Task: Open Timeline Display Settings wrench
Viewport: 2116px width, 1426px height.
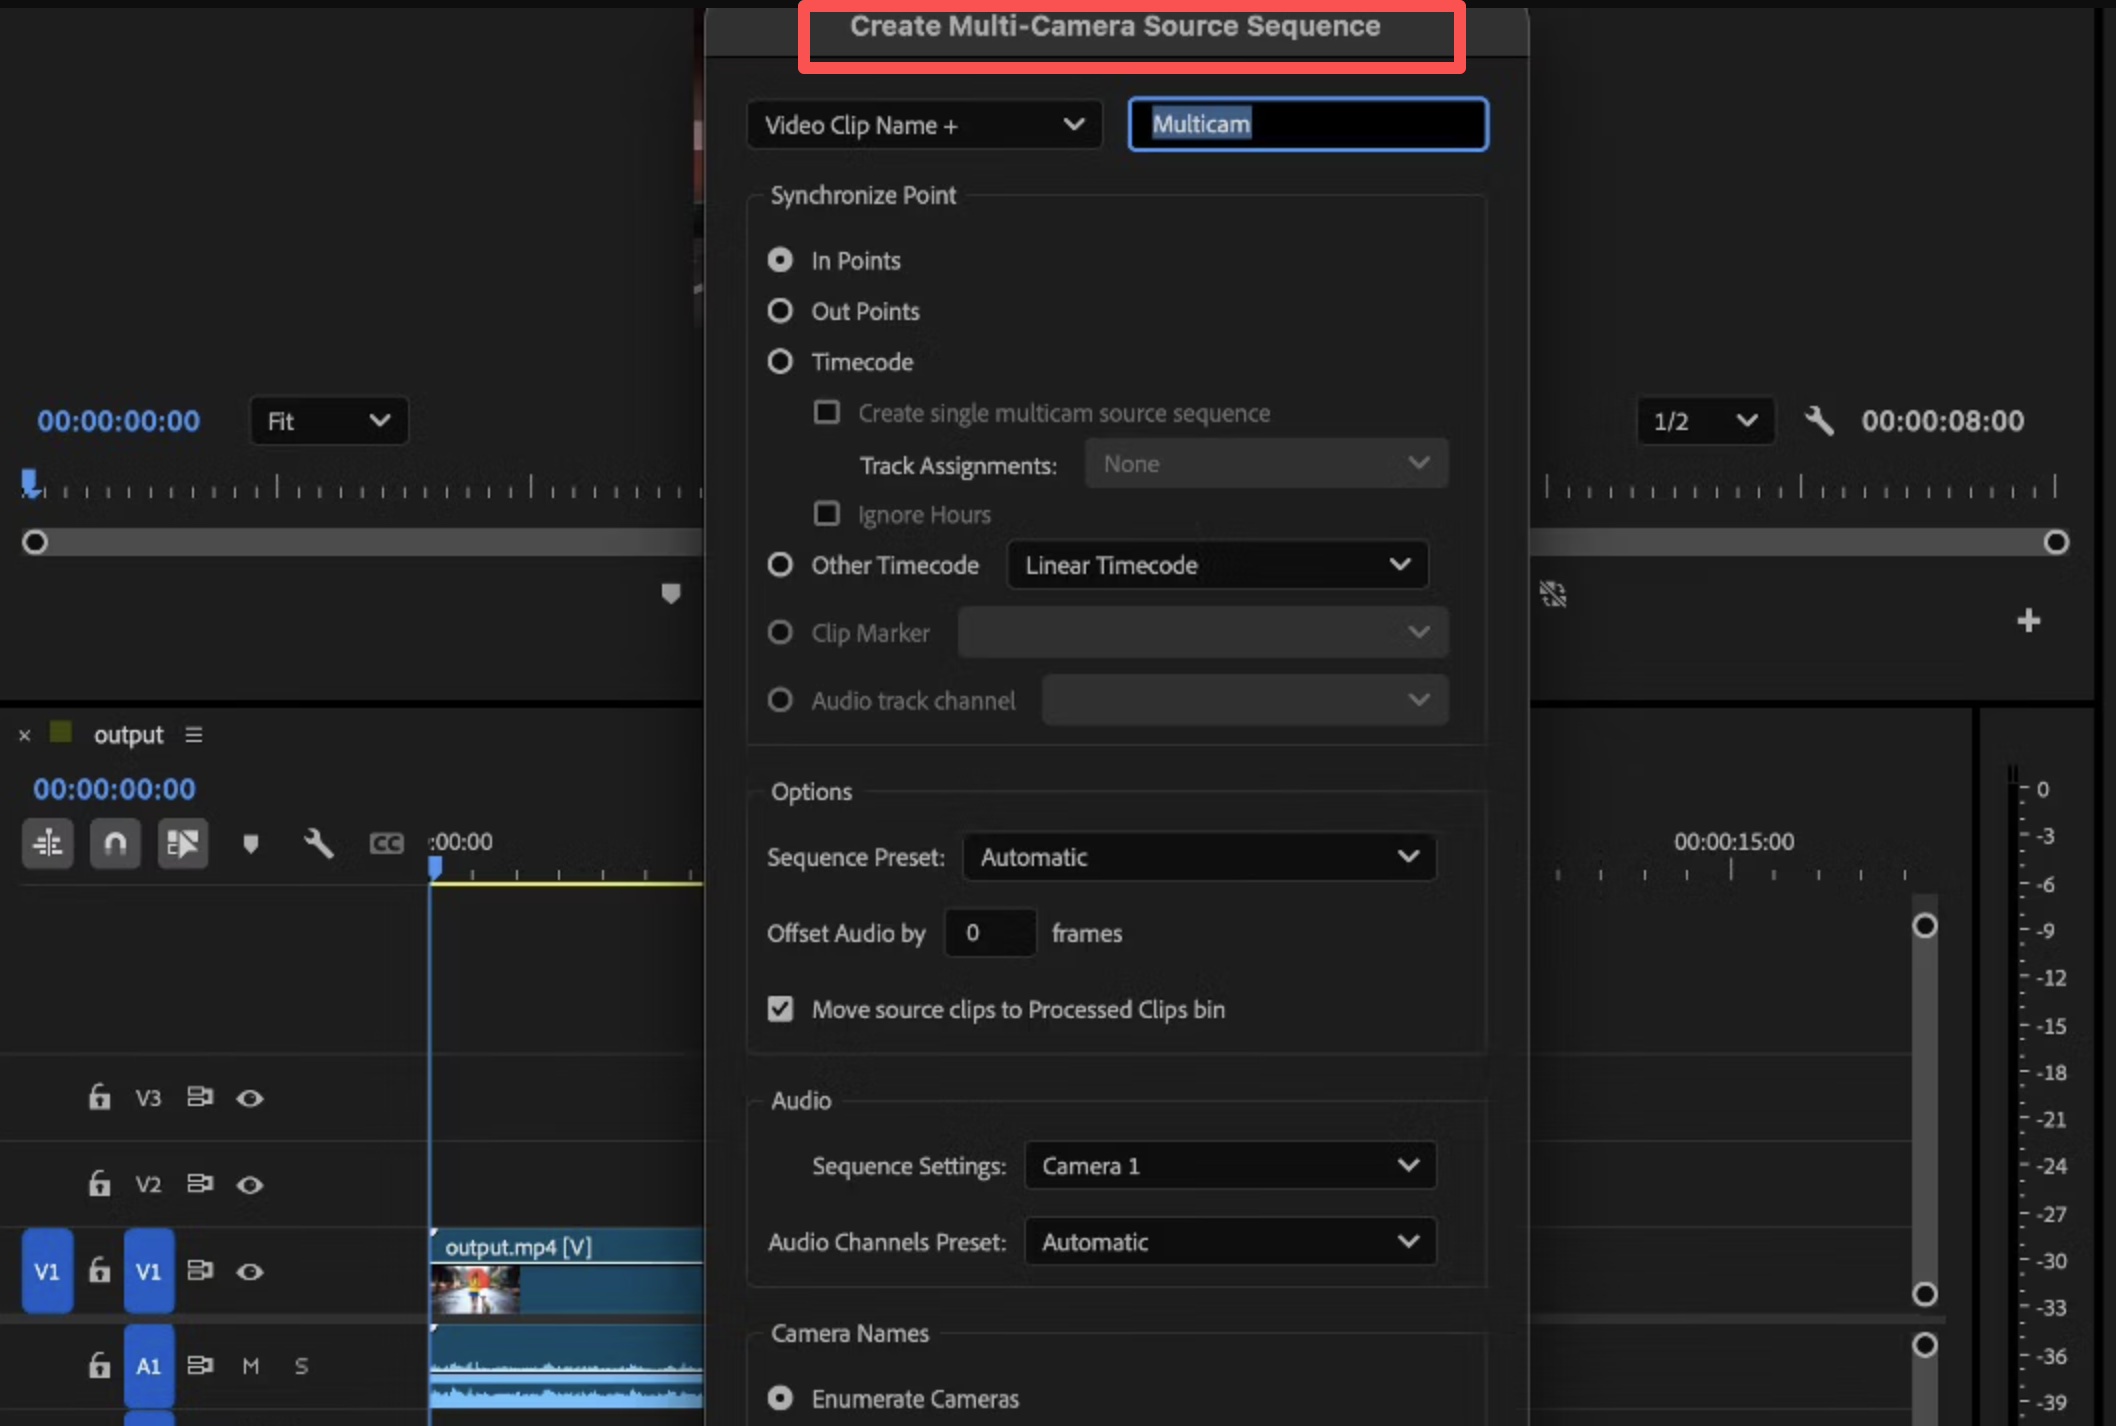Action: point(318,844)
